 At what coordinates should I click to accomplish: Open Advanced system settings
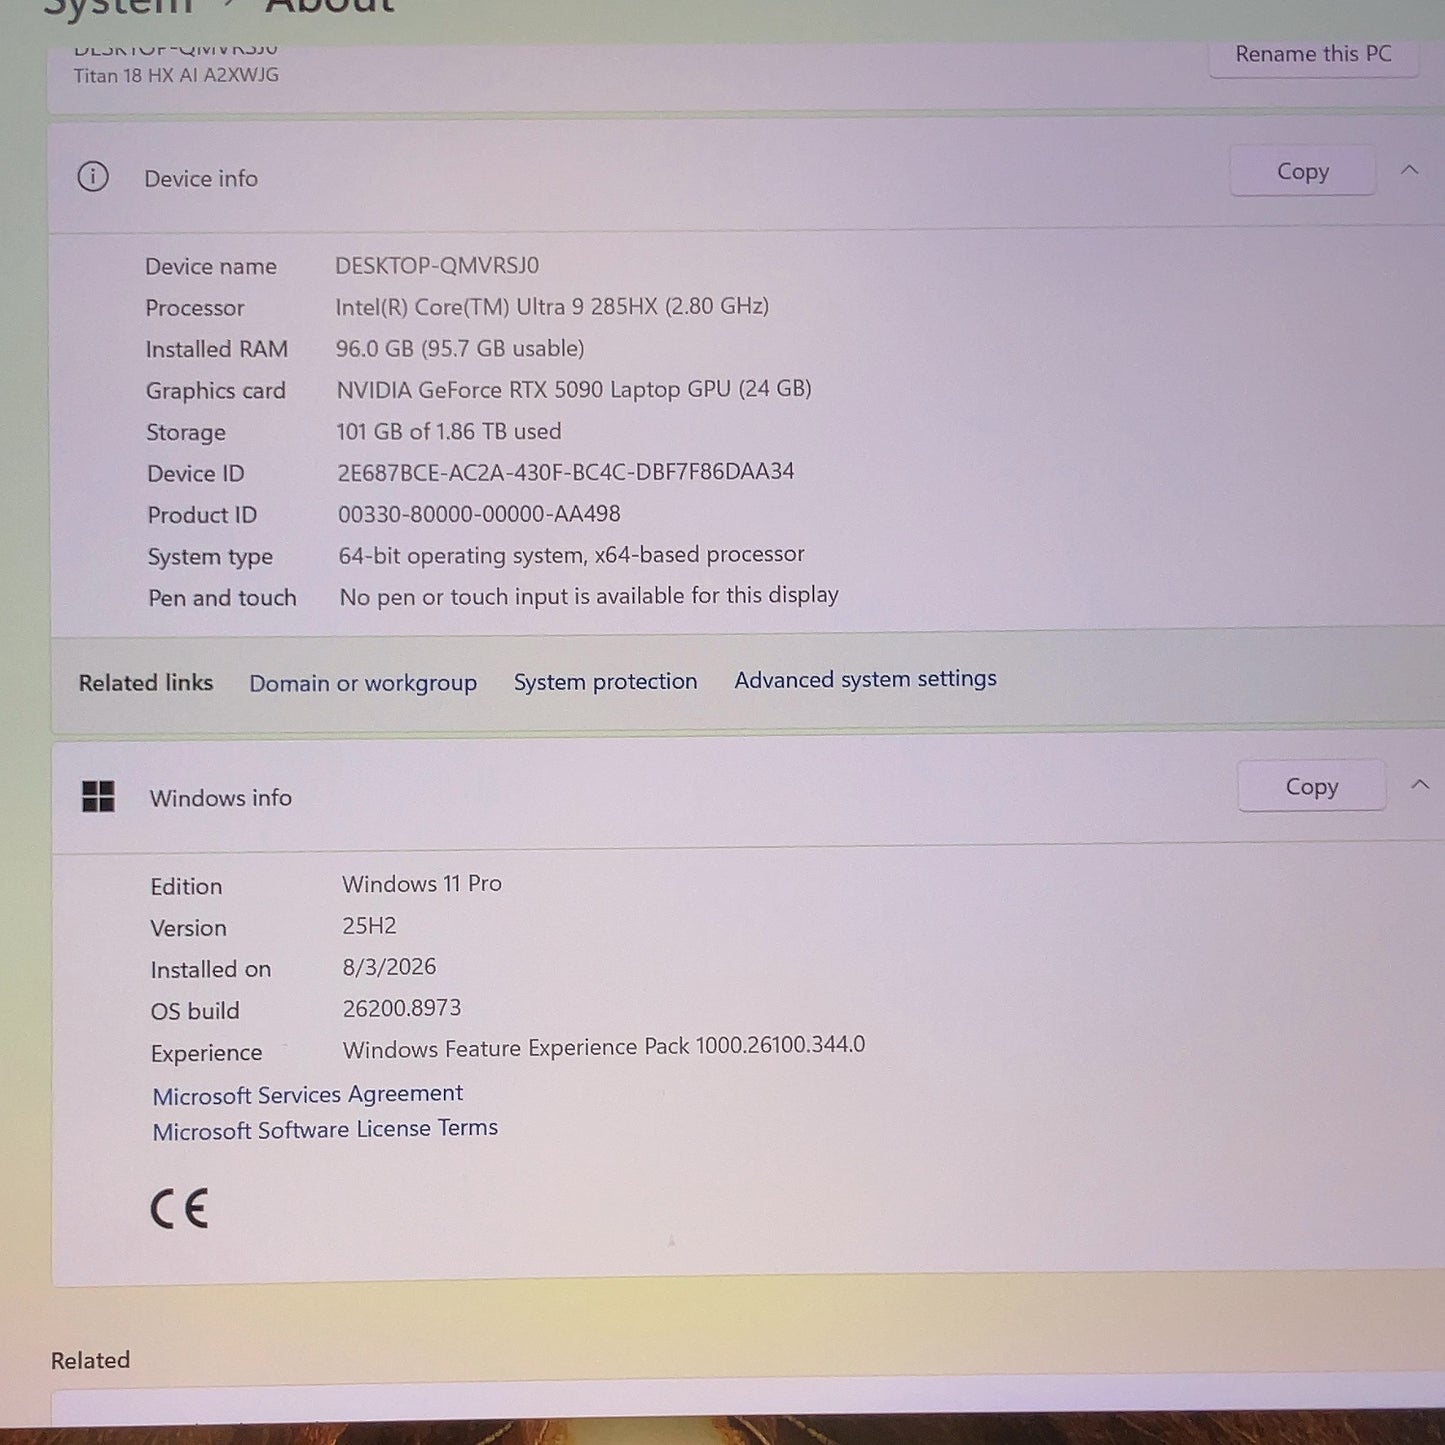[x=865, y=679]
